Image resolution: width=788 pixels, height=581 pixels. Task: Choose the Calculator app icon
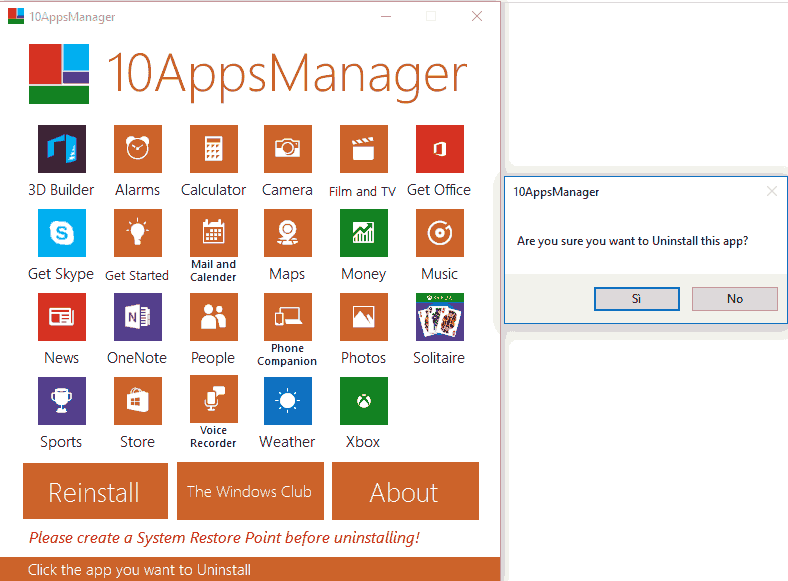pos(214,149)
